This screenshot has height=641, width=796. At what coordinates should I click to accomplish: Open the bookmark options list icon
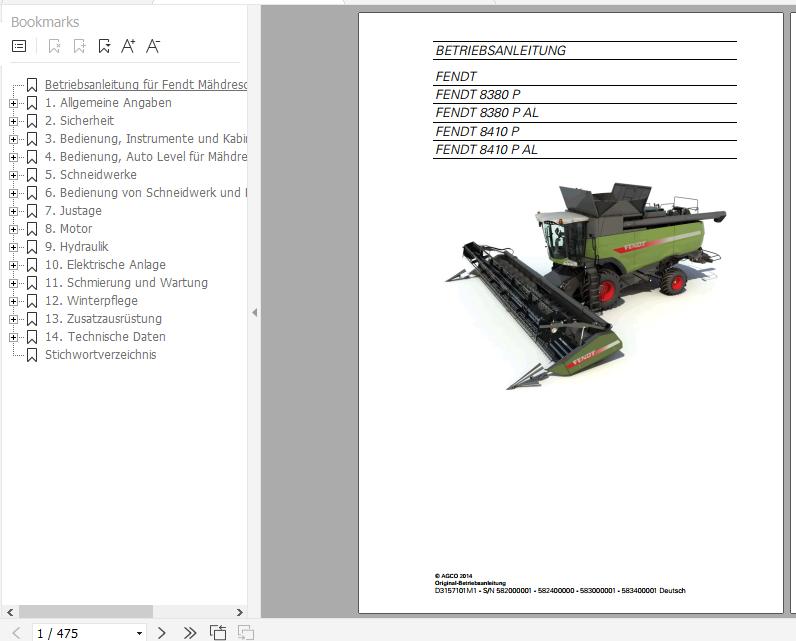(x=19, y=46)
